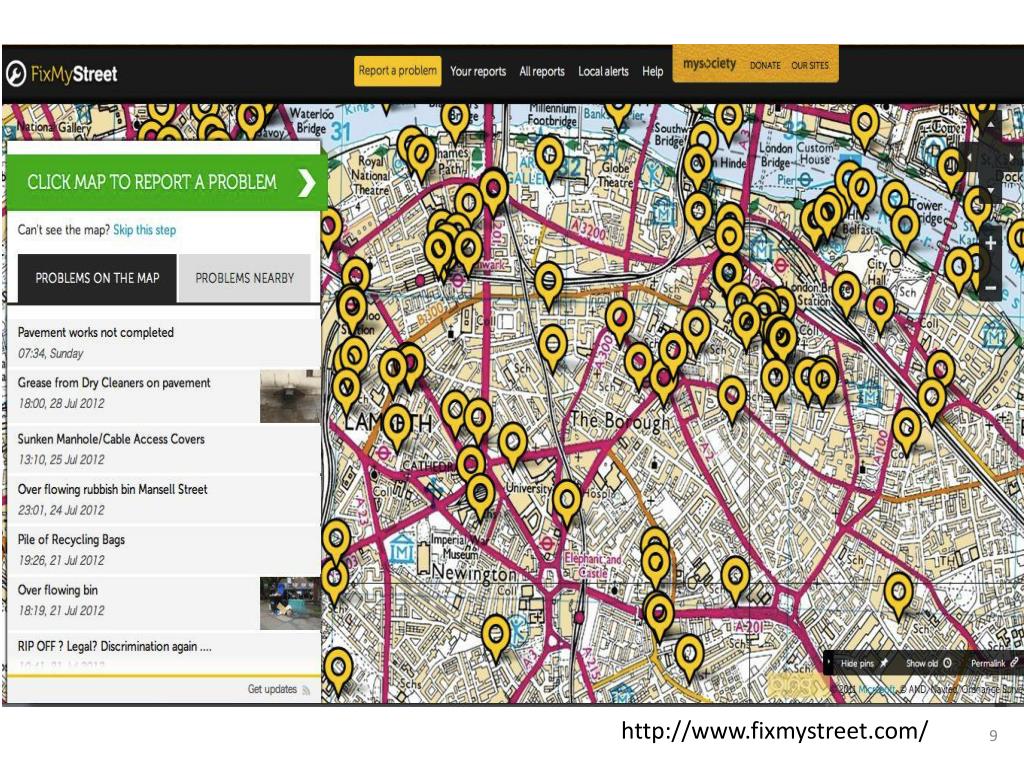Viewport: 1024px width, 768px height.
Task: Pan the map up with the arrow
Action: point(991,123)
